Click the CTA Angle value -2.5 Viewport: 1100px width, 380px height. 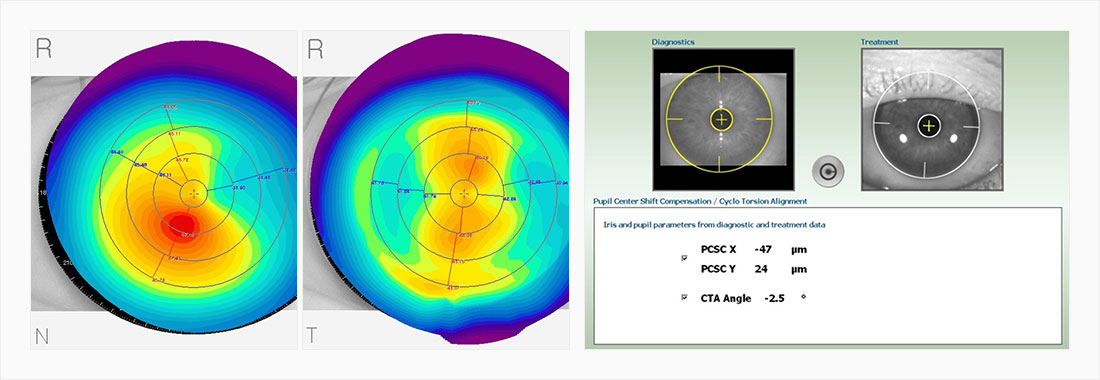click(x=774, y=298)
